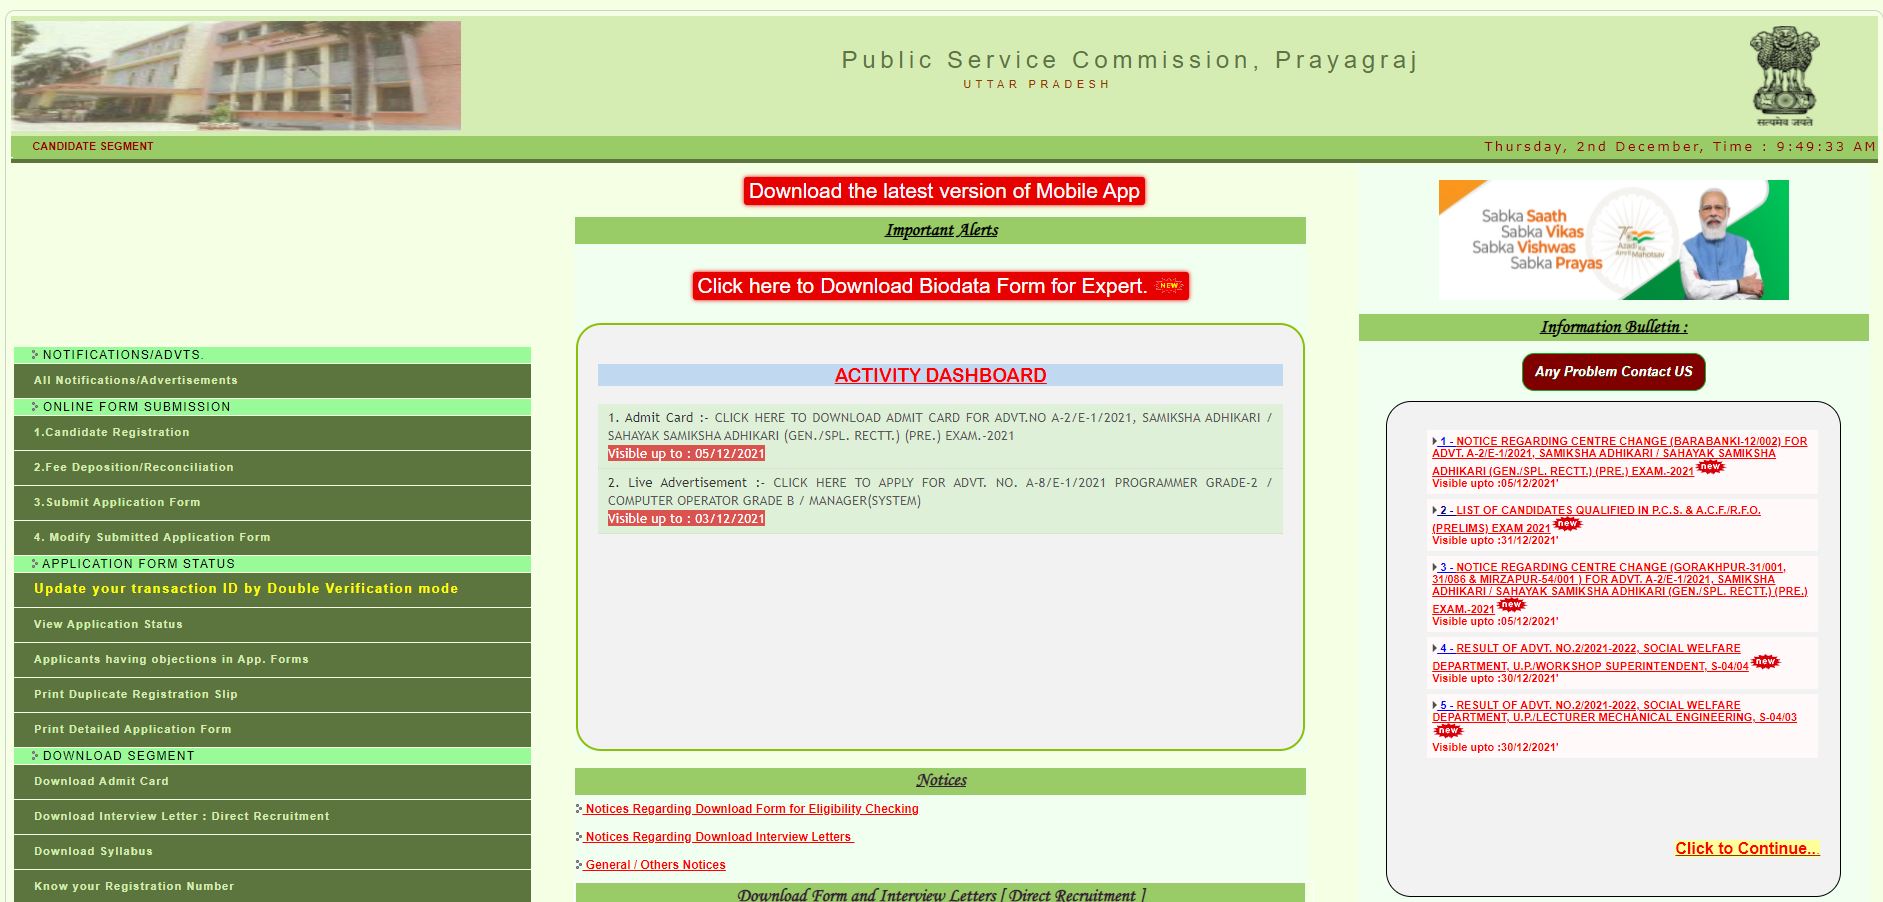
Task: Select 2.Fee Deposition/Reconciliation
Action: click(272, 468)
